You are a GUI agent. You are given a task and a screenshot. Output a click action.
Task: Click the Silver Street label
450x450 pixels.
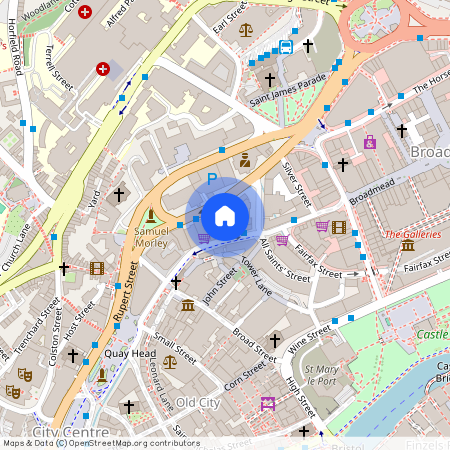click(296, 184)
